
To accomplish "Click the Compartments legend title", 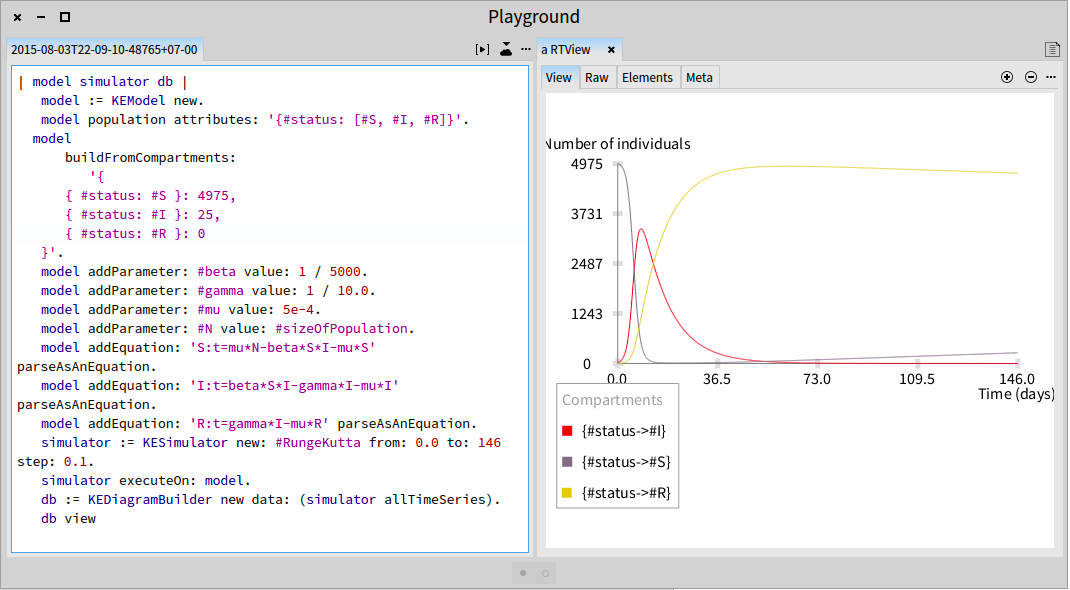I will point(612,400).
